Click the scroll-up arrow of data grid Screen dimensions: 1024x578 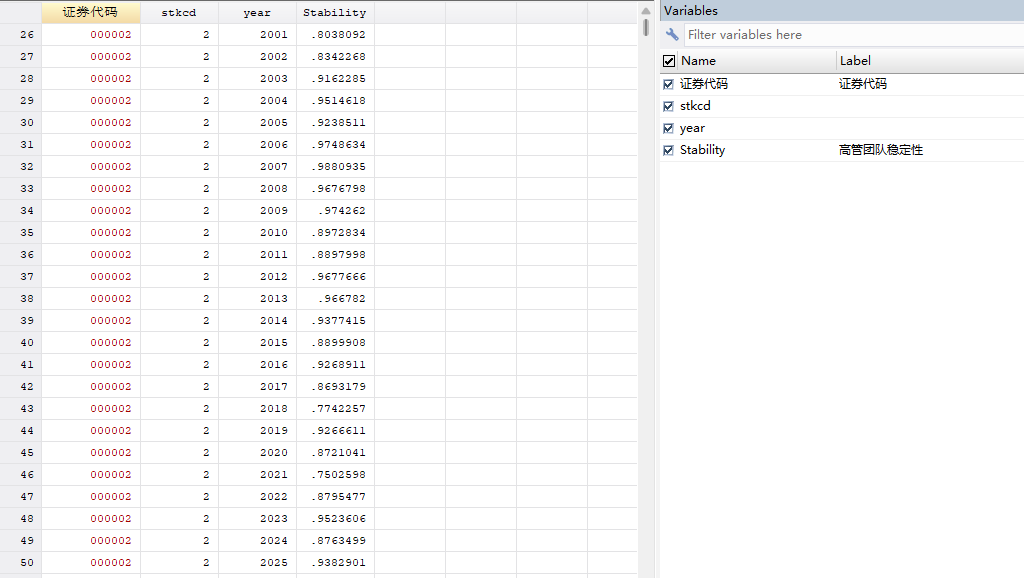646,10
